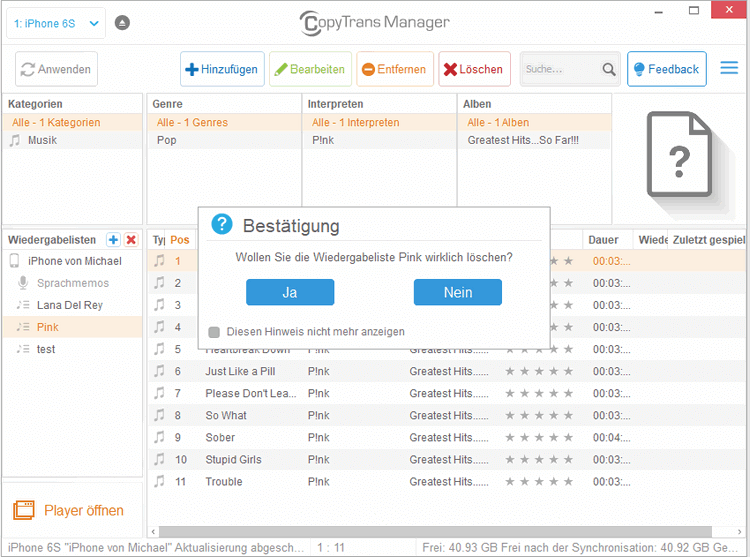Click Greatest Hits album of Stupid Girls
The width and height of the screenshot is (750, 557).
pos(449,459)
